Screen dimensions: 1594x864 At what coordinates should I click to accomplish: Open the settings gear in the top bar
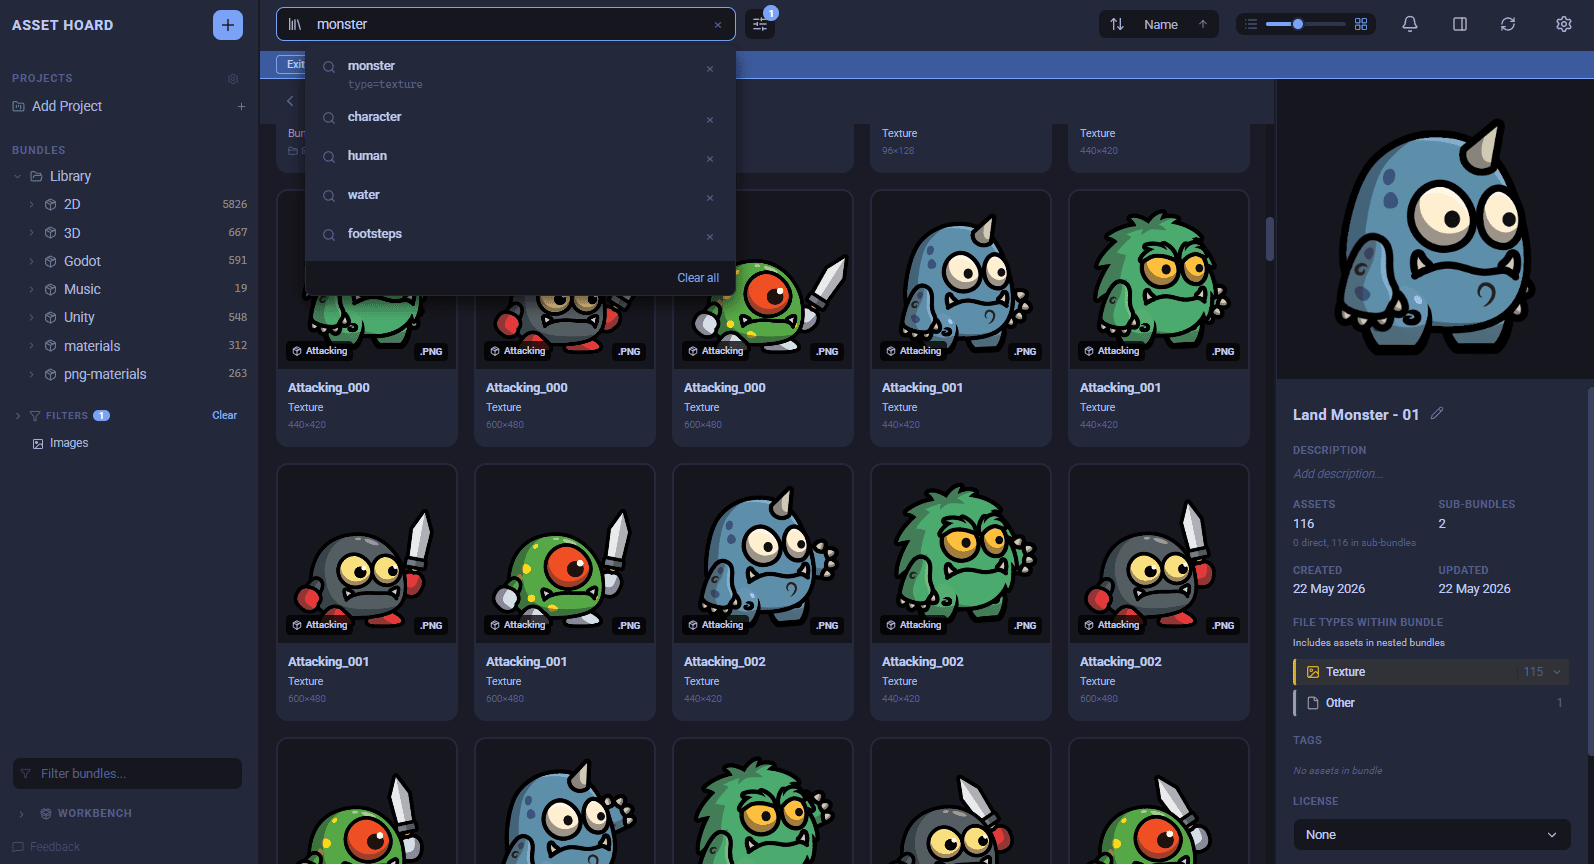(1564, 24)
